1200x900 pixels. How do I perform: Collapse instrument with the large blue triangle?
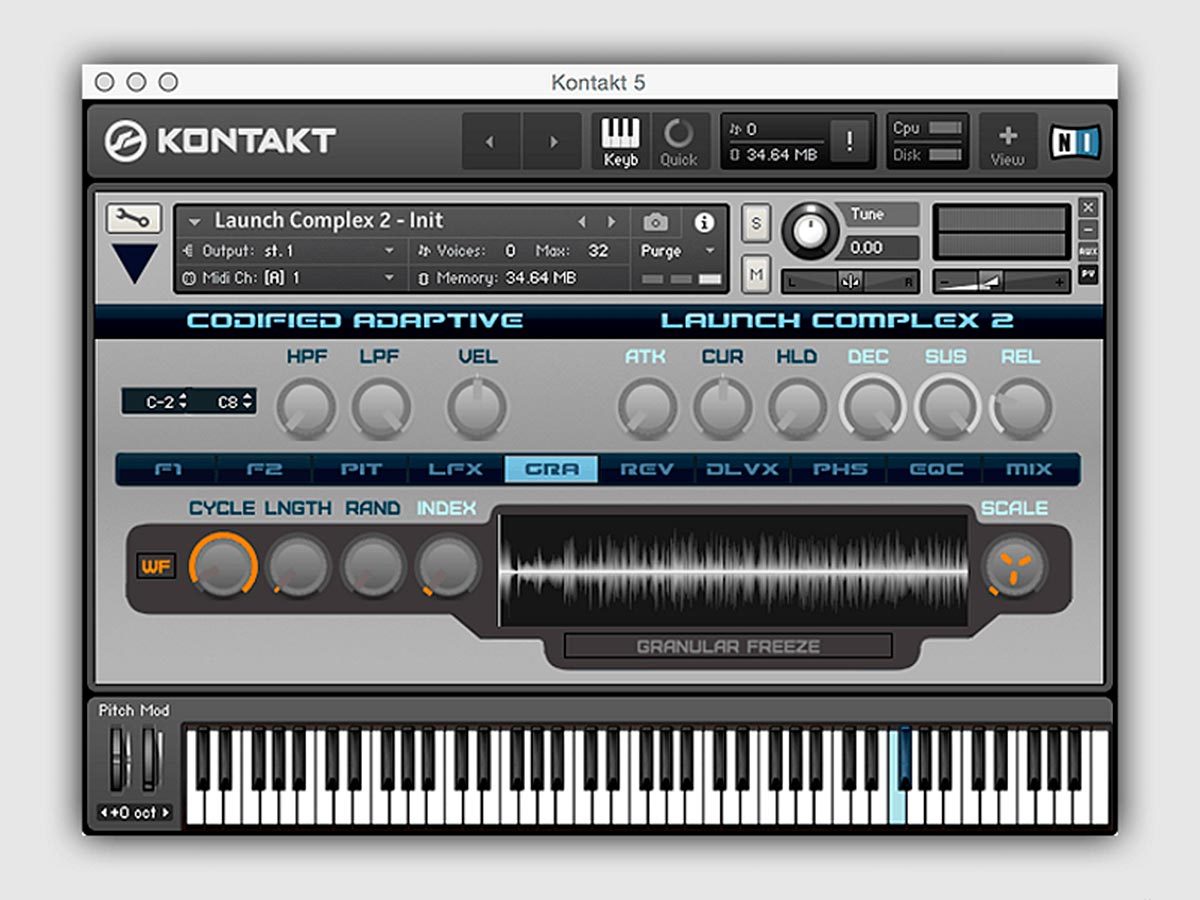click(134, 264)
